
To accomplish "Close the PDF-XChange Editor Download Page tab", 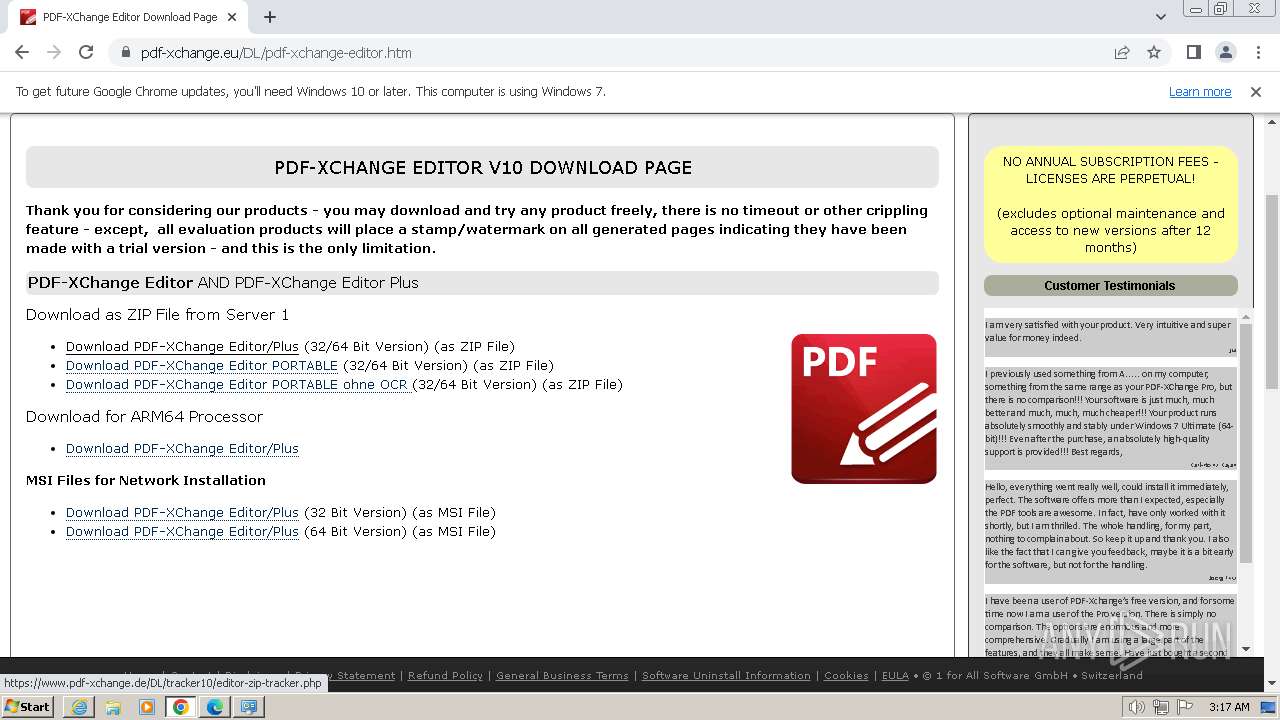I will (233, 17).
